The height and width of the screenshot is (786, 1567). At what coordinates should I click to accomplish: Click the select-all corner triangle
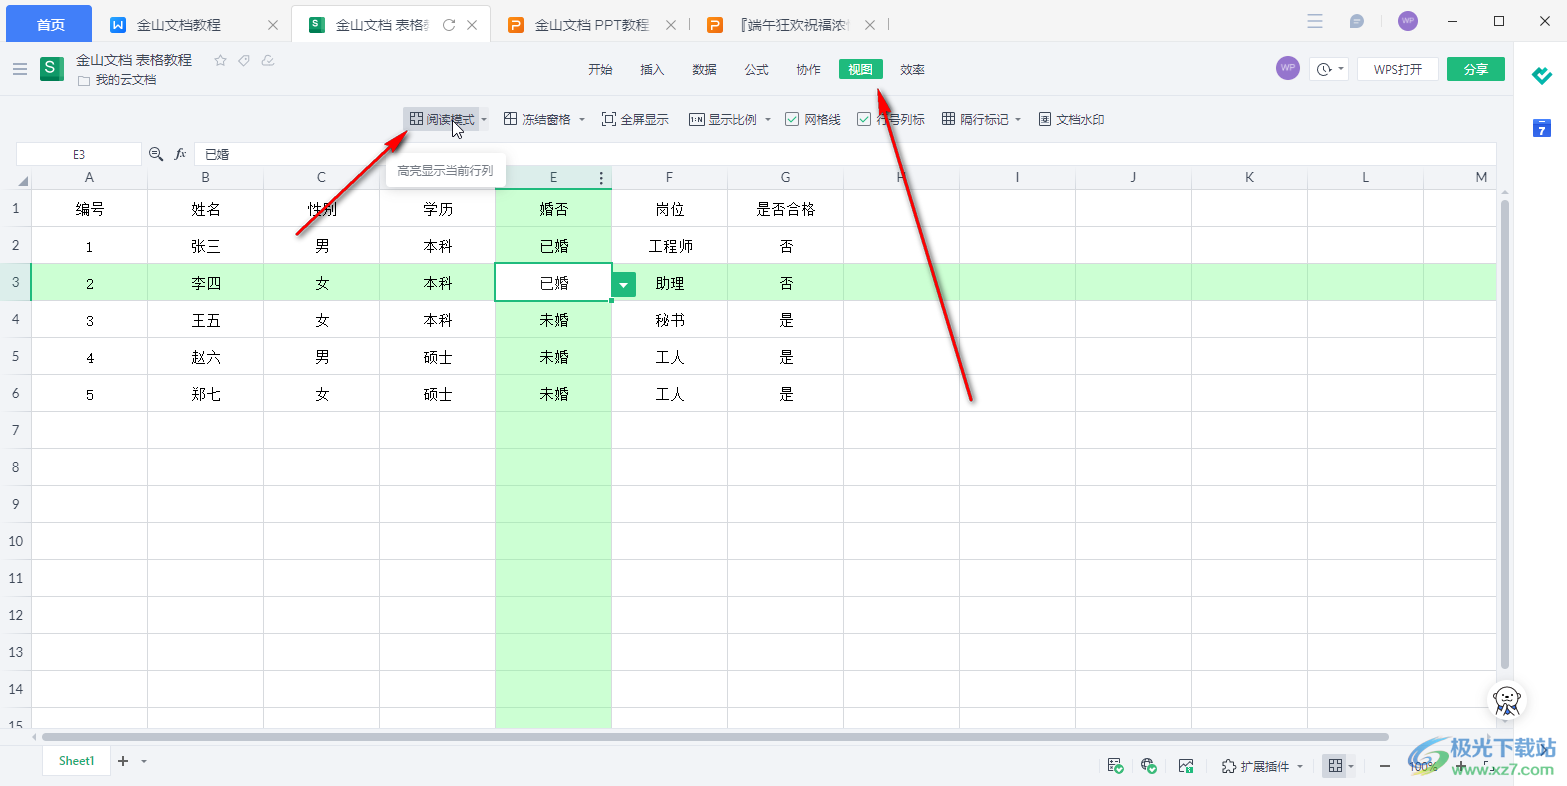coord(21,180)
